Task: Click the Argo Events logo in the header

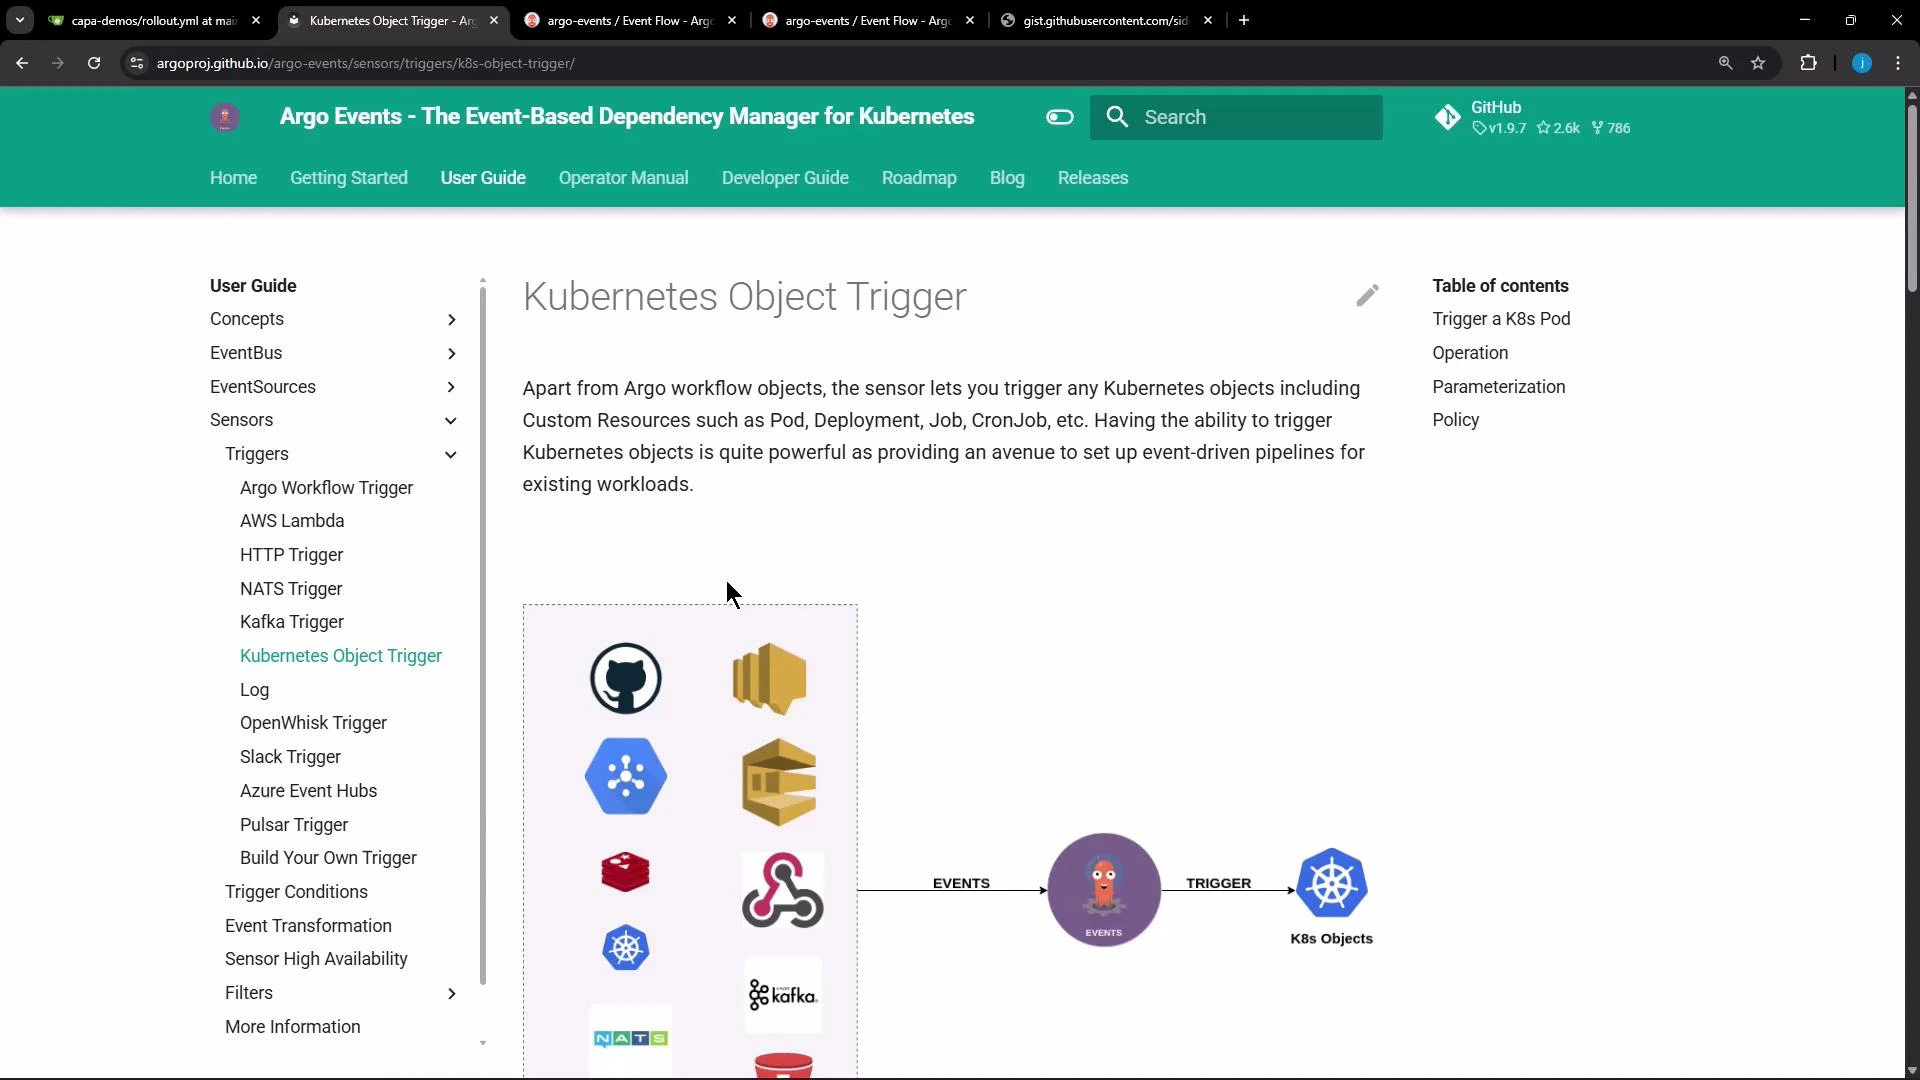Action: (225, 117)
